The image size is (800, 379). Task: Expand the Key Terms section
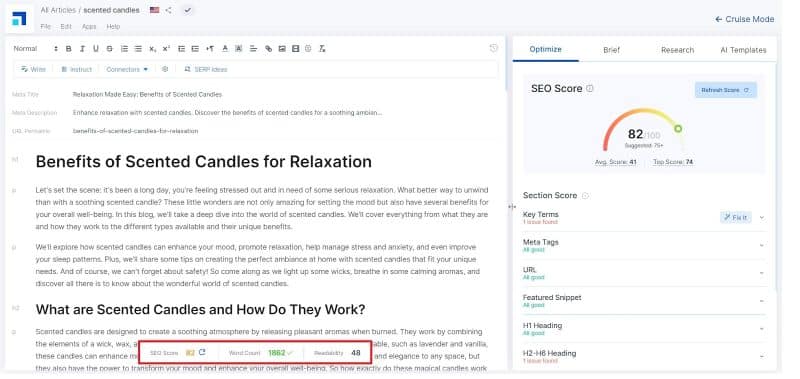(x=762, y=217)
